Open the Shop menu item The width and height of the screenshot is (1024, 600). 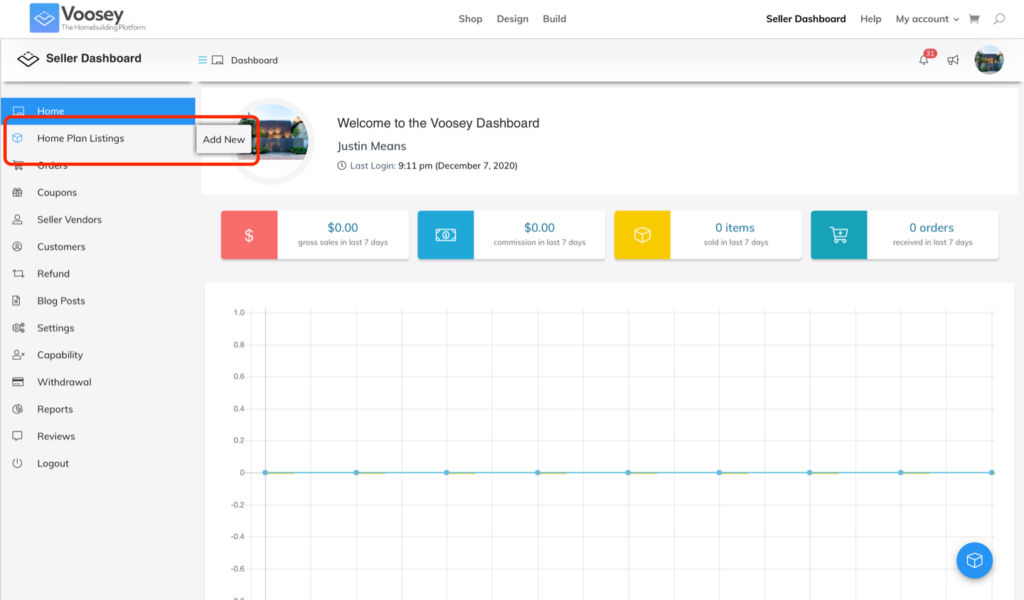coord(470,19)
